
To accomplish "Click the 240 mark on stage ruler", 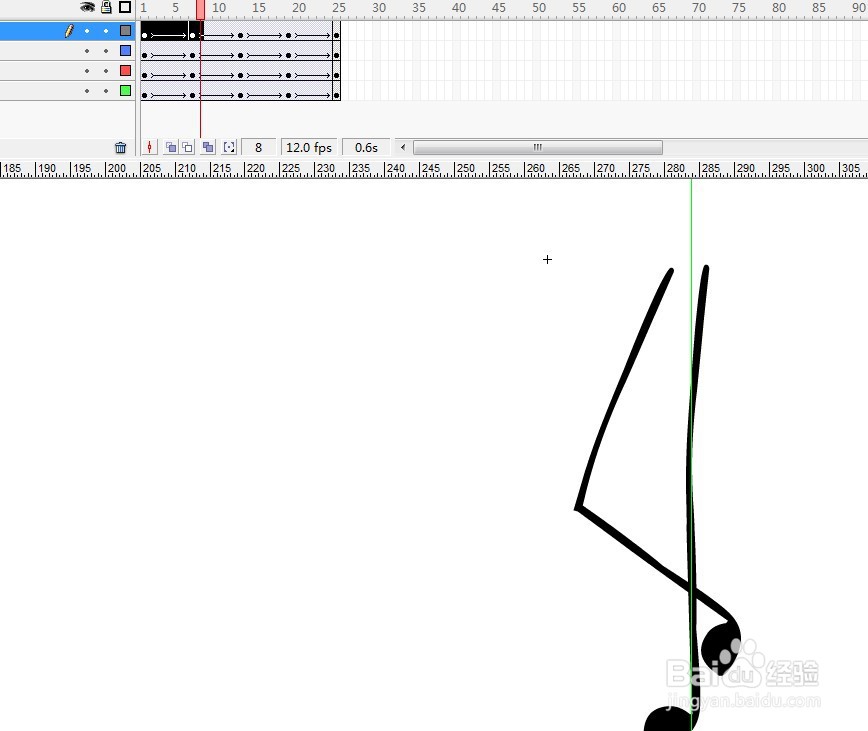I will pyautogui.click(x=396, y=168).
